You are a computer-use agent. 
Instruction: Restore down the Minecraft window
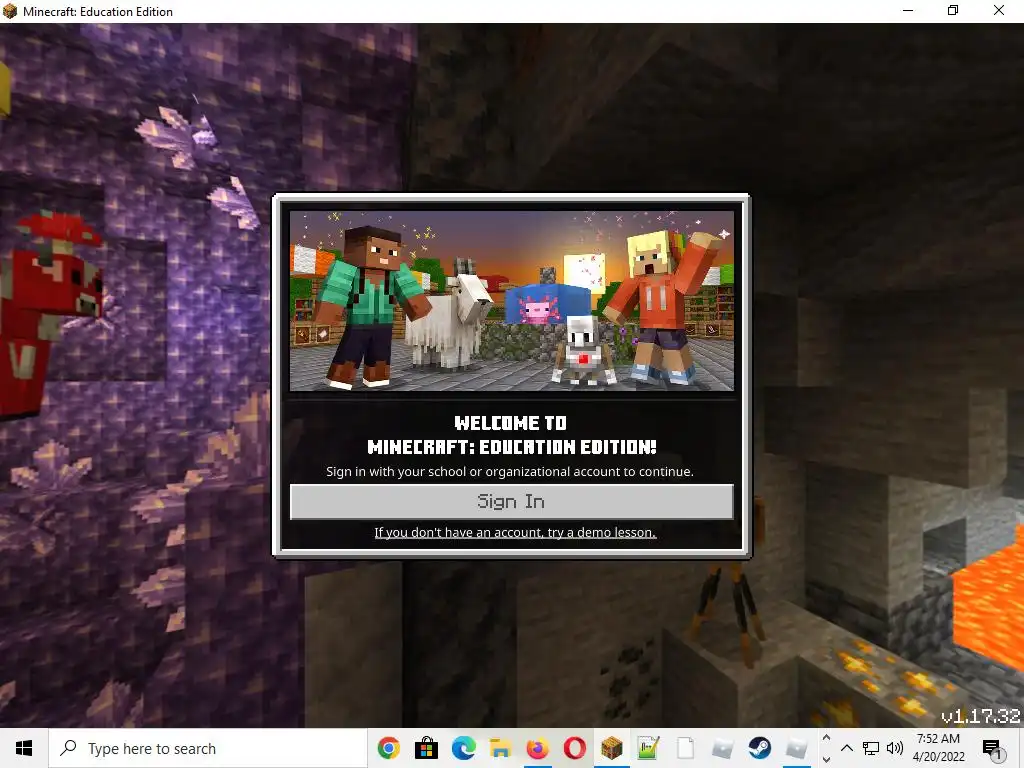pyautogui.click(x=953, y=10)
